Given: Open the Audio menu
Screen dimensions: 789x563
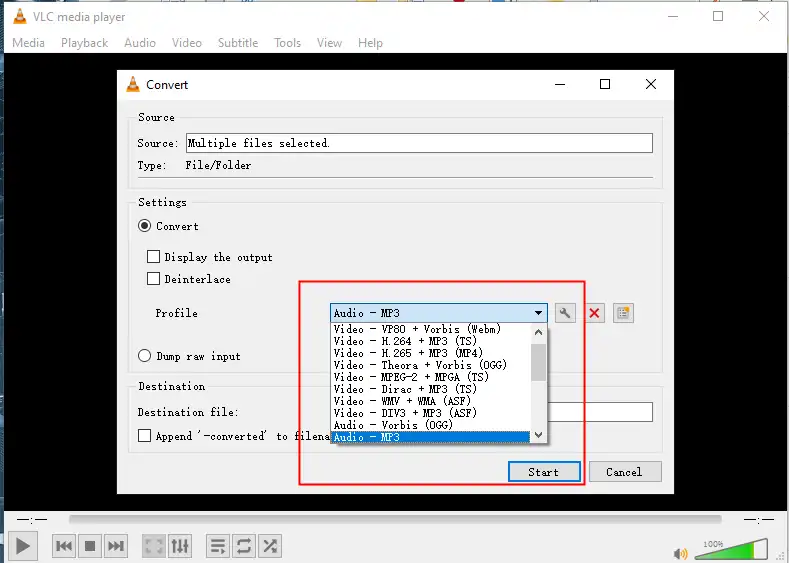Looking at the screenshot, I should (140, 43).
